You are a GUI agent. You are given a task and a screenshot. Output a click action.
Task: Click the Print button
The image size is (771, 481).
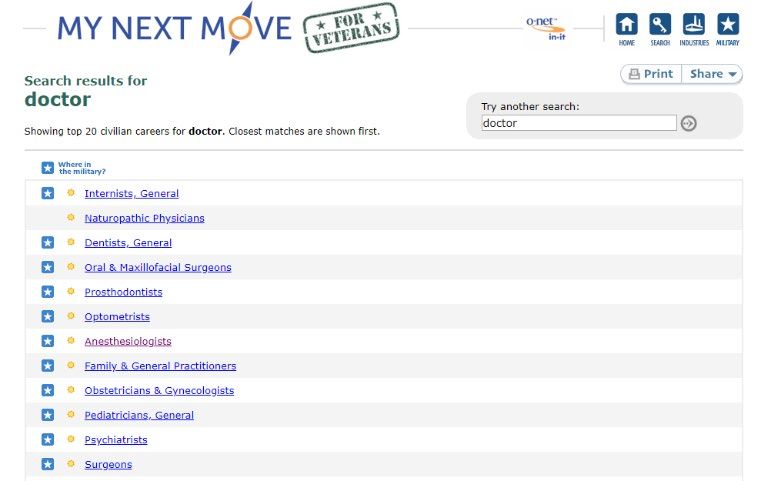pos(651,74)
